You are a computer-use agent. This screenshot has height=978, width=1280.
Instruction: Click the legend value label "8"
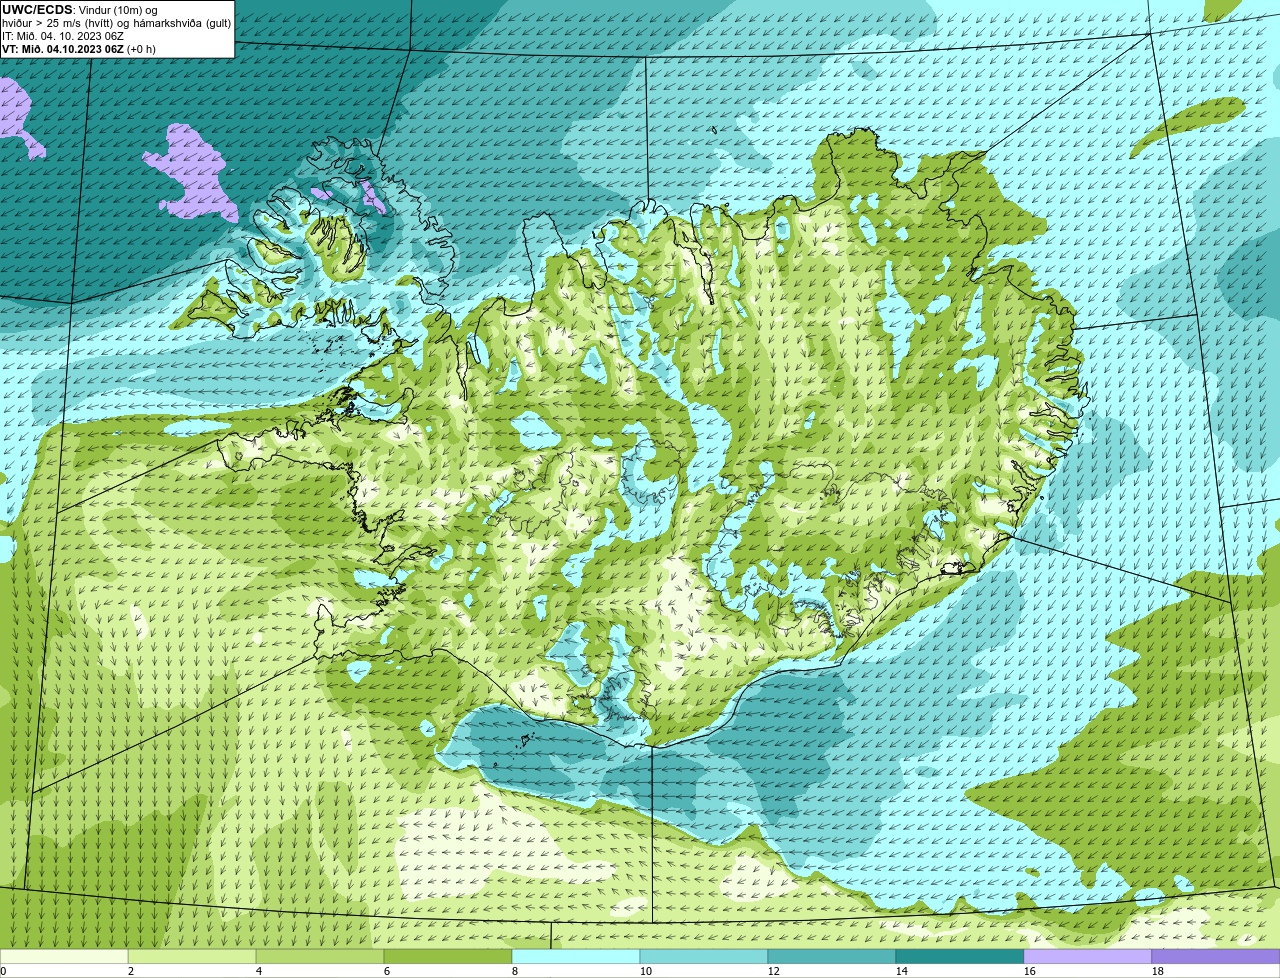515,971
